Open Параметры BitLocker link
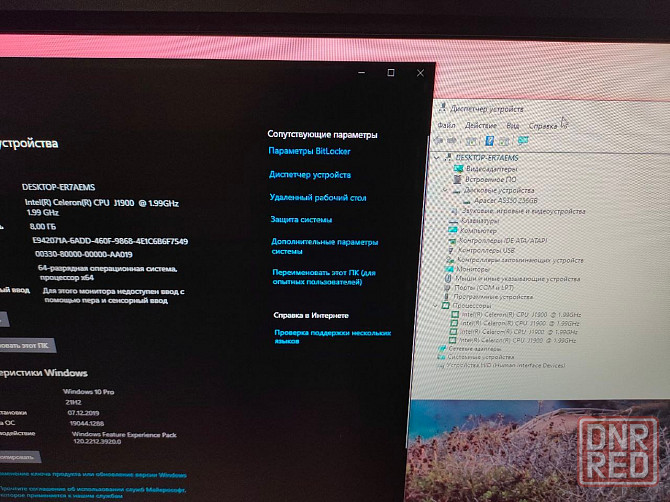Viewport: 670px width, 502px height. click(x=309, y=151)
